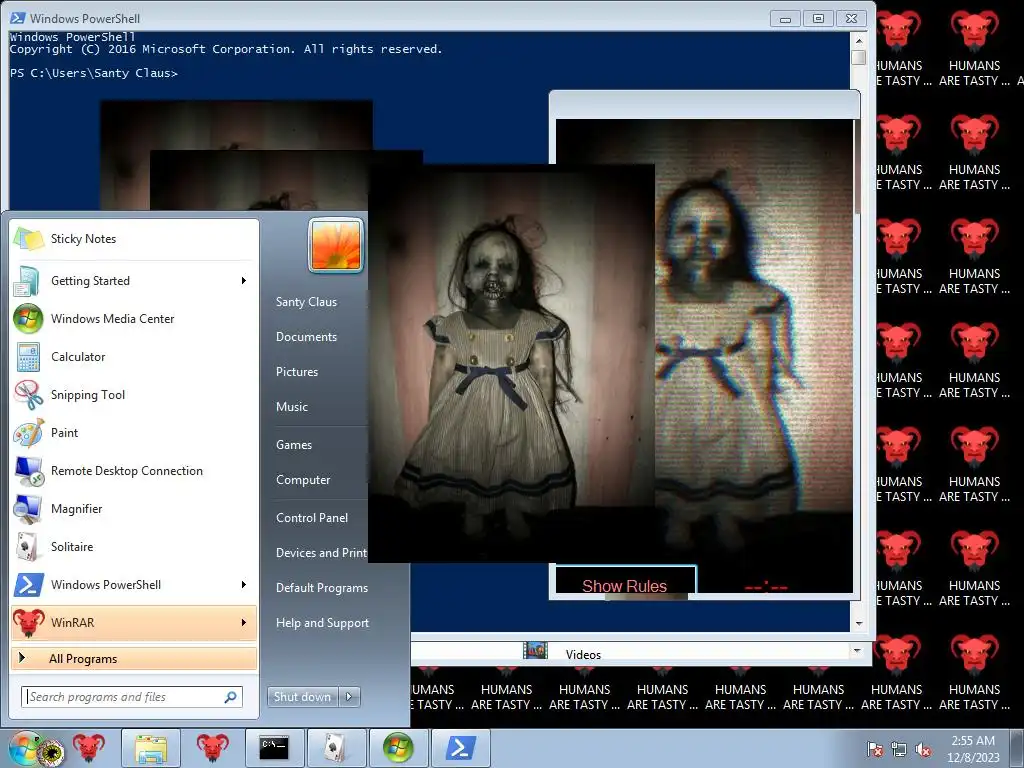This screenshot has height=768, width=1024.
Task: Click the PowerShell prompt line text
Action: point(93,73)
